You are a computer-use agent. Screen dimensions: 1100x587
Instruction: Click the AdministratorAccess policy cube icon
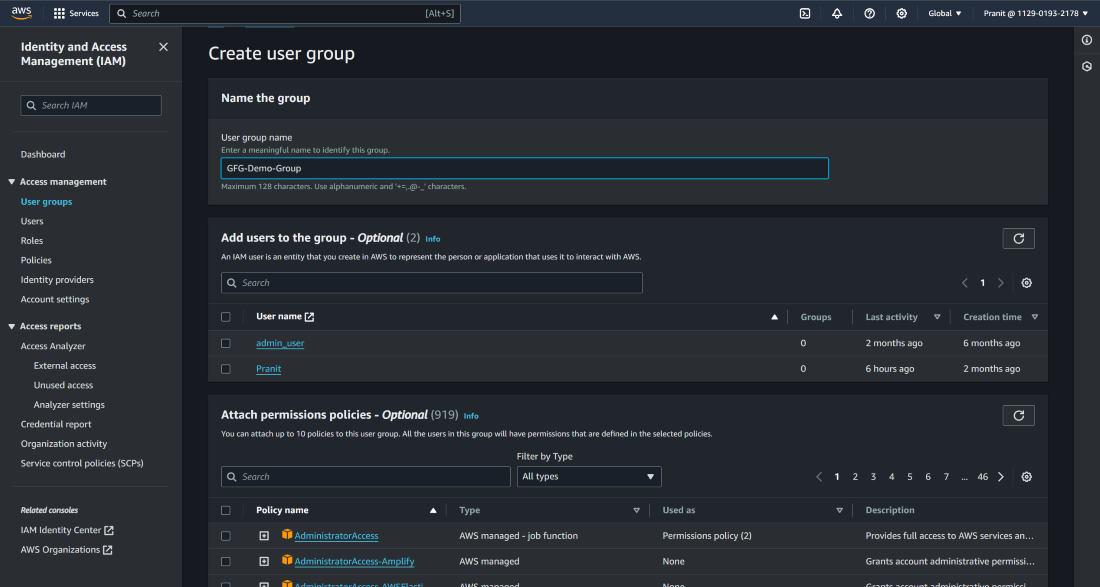pyautogui.click(x=287, y=534)
